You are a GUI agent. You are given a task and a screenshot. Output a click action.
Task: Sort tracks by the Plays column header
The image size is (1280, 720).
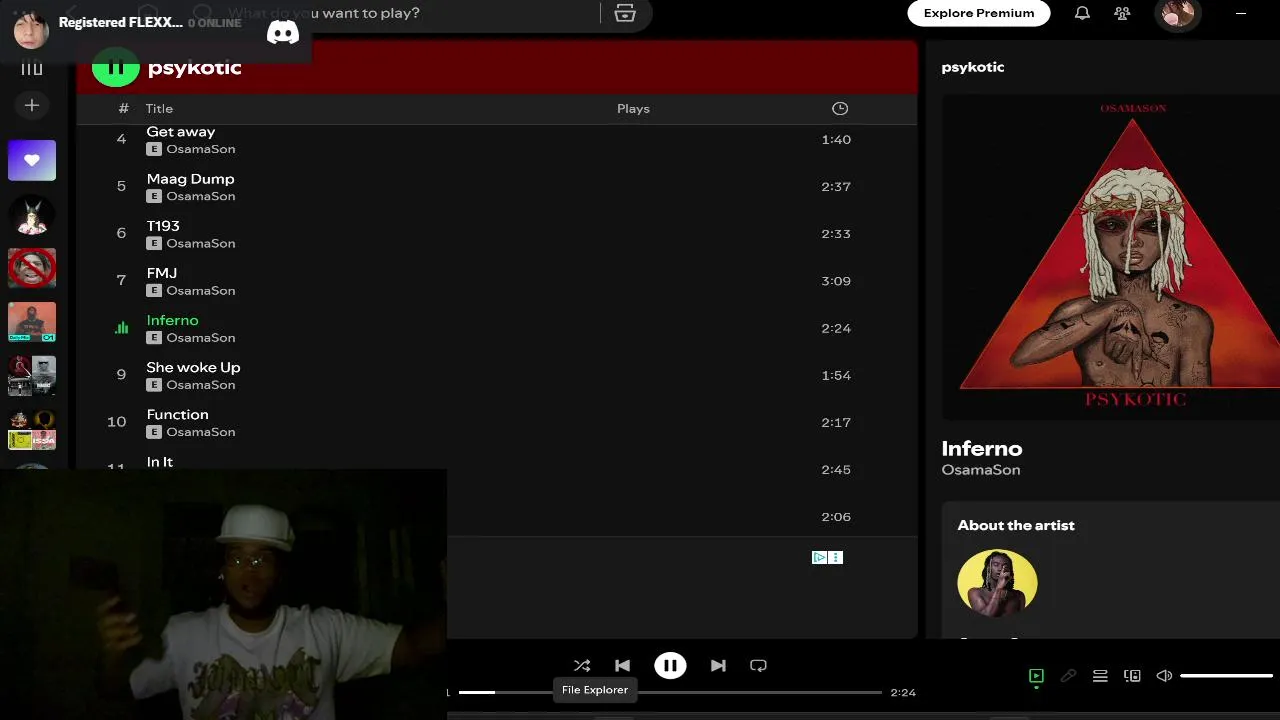pos(633,109)
